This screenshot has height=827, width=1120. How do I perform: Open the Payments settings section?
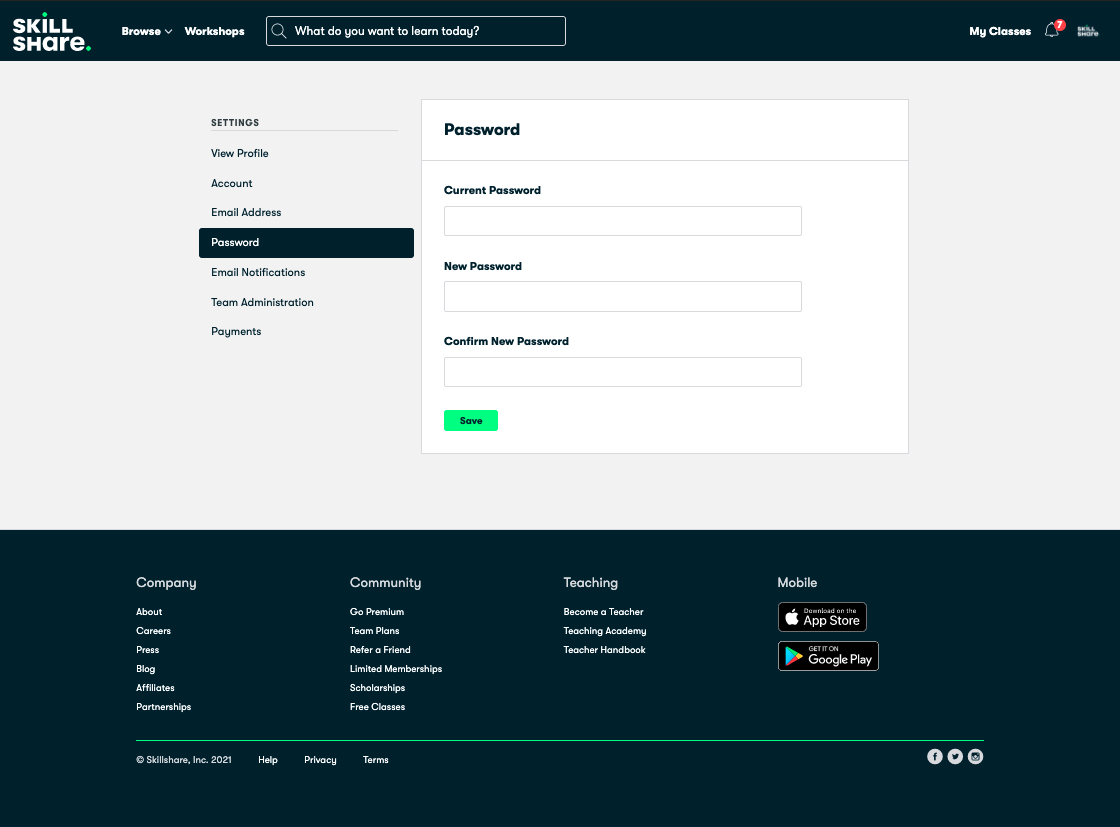236,331
